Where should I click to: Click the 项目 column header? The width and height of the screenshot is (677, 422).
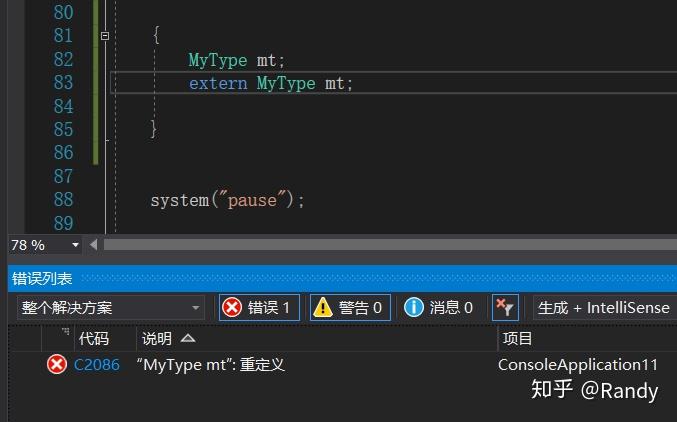pos(518,339)
